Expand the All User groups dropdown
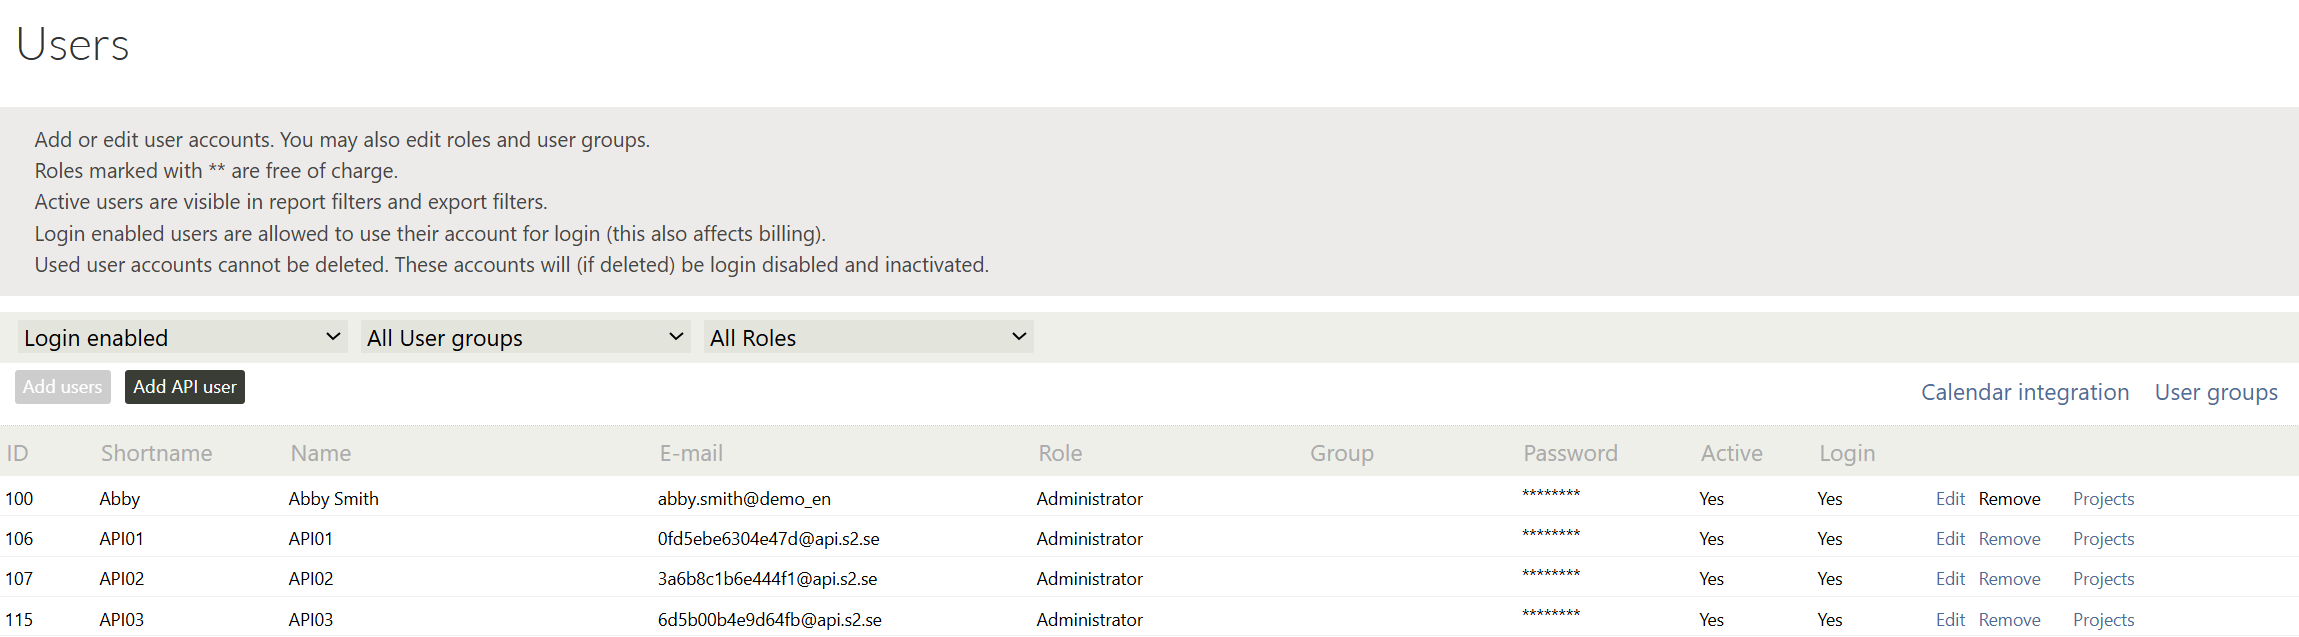Screen dimensions: 2299x637 tap(525, 338)
